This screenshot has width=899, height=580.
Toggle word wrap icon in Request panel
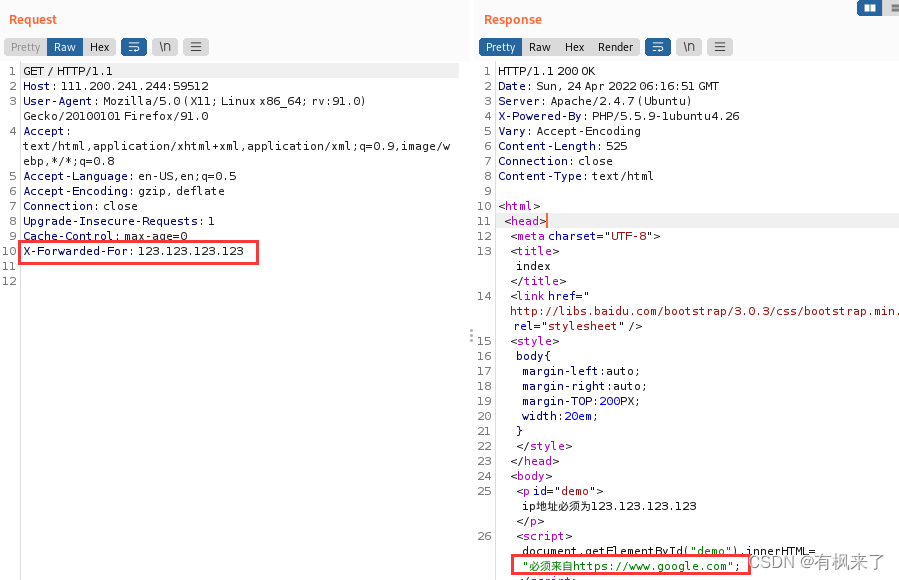coord(134,47)
